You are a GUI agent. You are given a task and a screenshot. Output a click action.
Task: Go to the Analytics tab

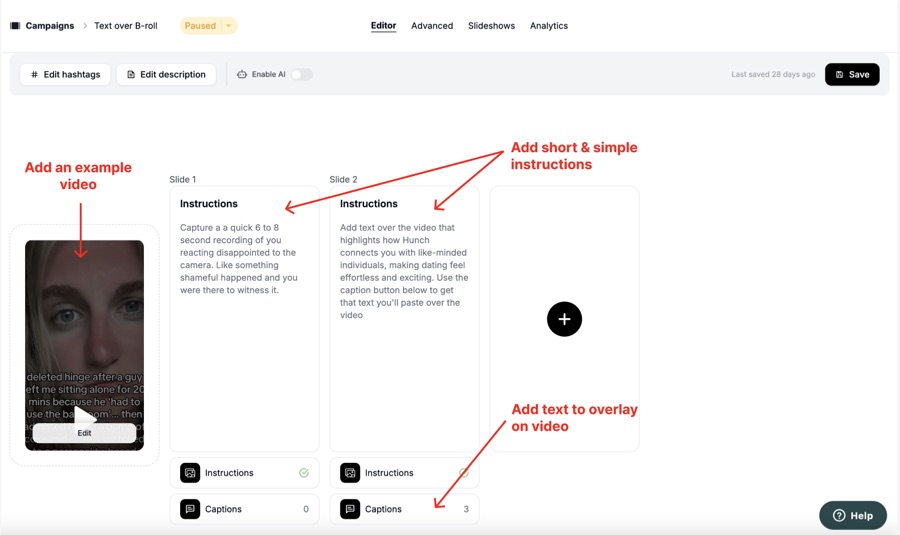(x=549, y=26)
